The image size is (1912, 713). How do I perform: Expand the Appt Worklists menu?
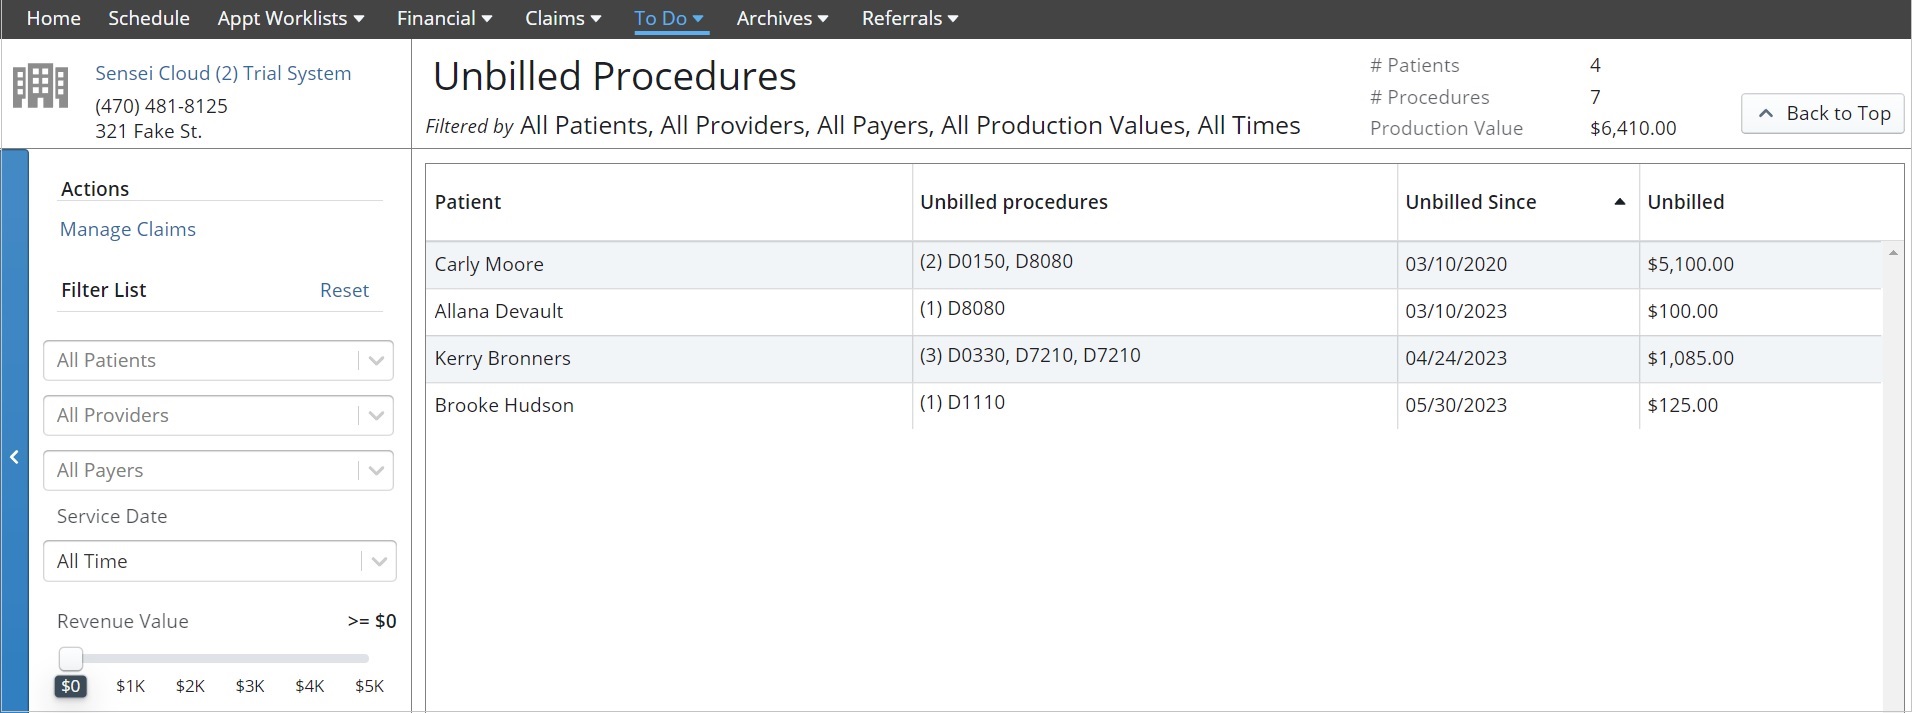click(x=291, y=18)
